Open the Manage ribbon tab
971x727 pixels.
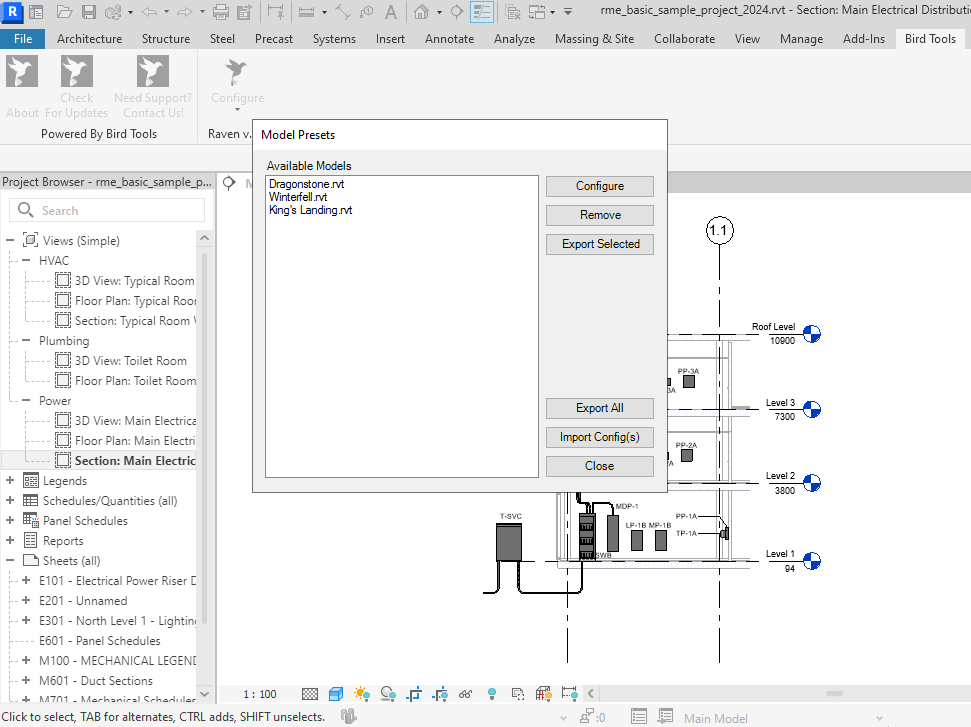(x=801, y=39)
